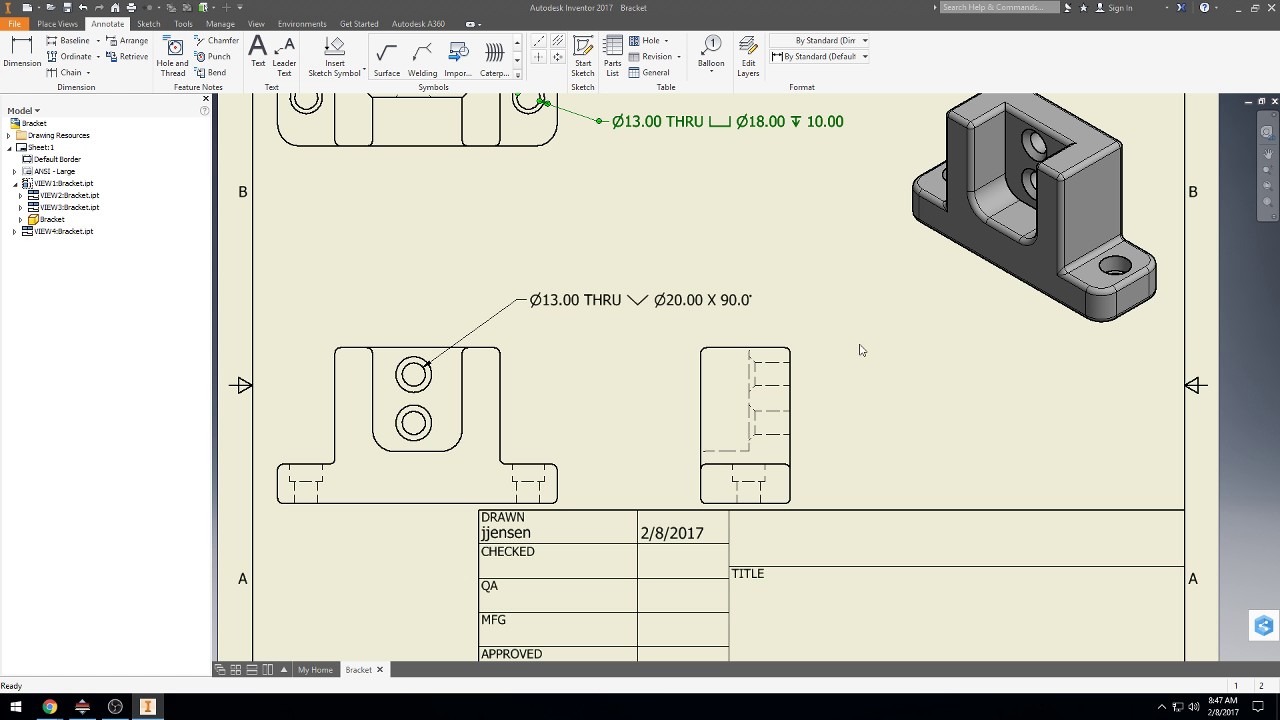Open the Get Started tab
Viewport: 1280px width, 720px height.
(x=359, y=24)
